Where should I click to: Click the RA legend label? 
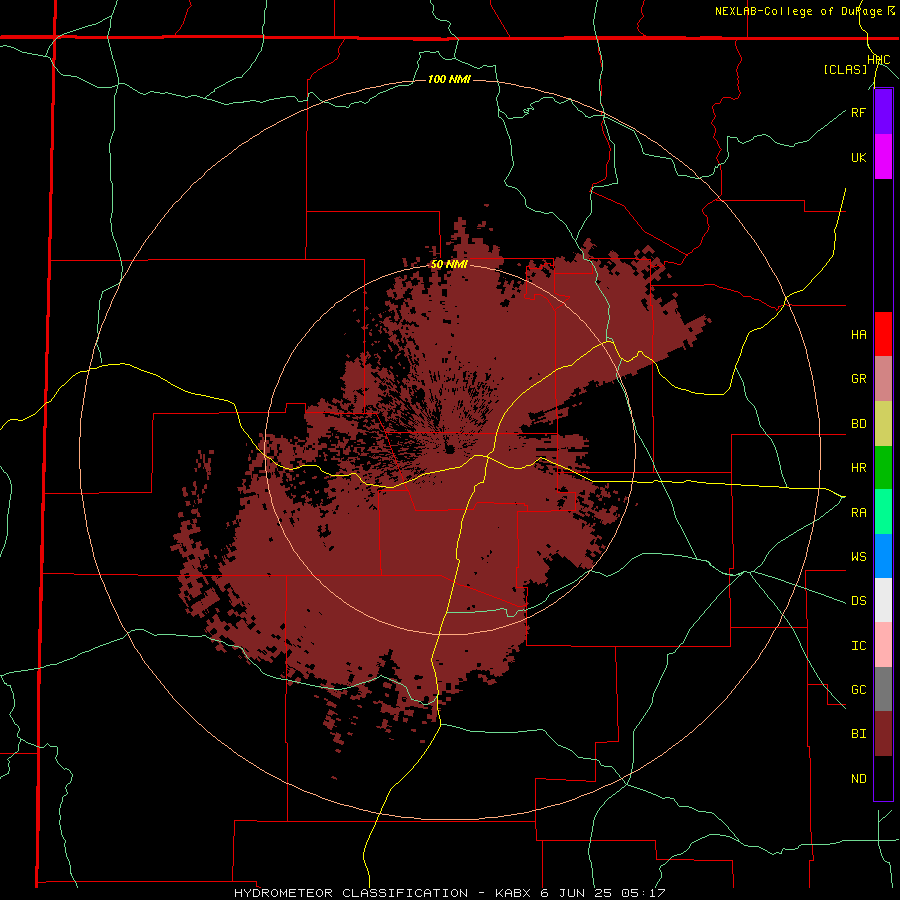[x=858, y=512]
